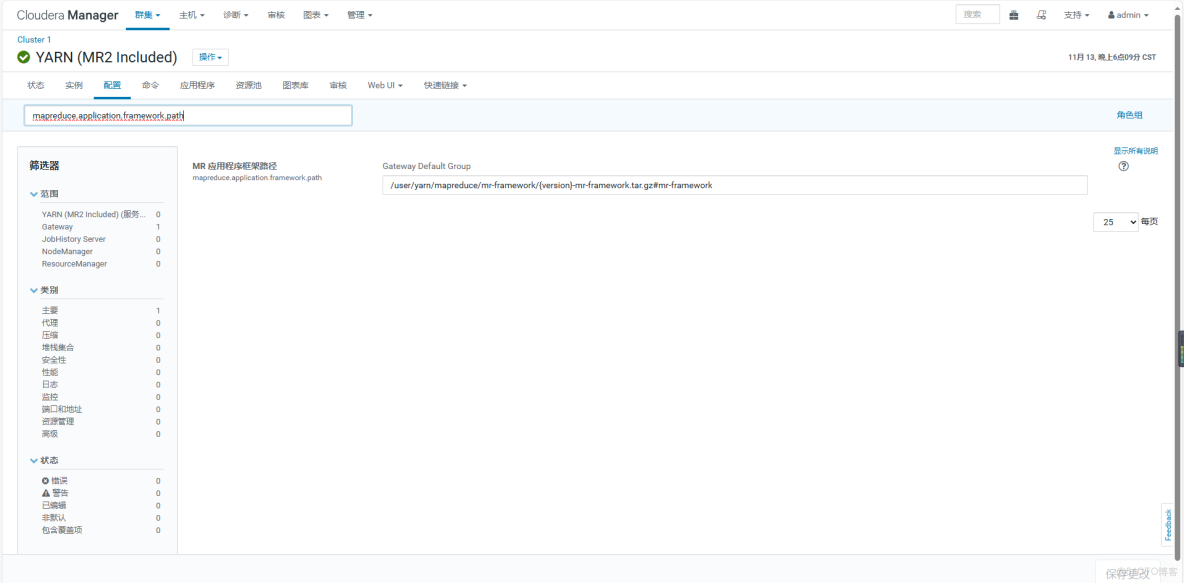
Task: Switch to the 实例 tab
Action: 73,85
